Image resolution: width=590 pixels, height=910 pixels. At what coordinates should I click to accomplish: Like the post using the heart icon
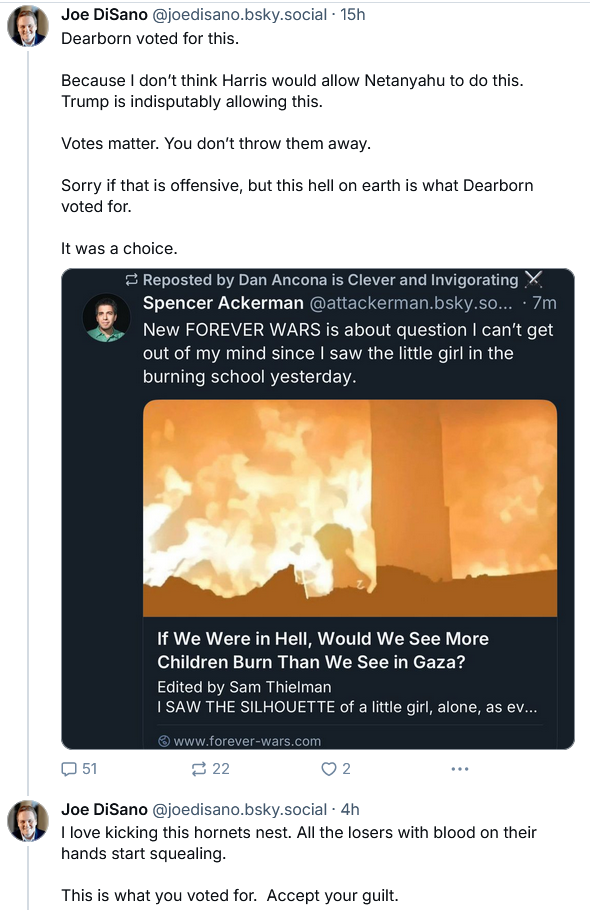tap(328, 769)
